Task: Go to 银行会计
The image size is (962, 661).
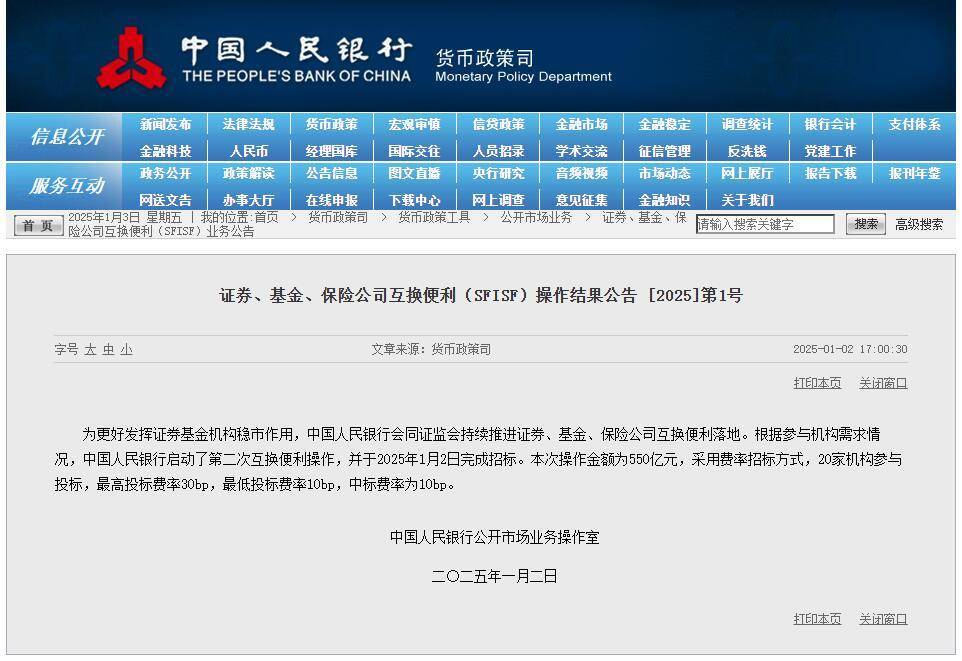Action: click(831, 125)
